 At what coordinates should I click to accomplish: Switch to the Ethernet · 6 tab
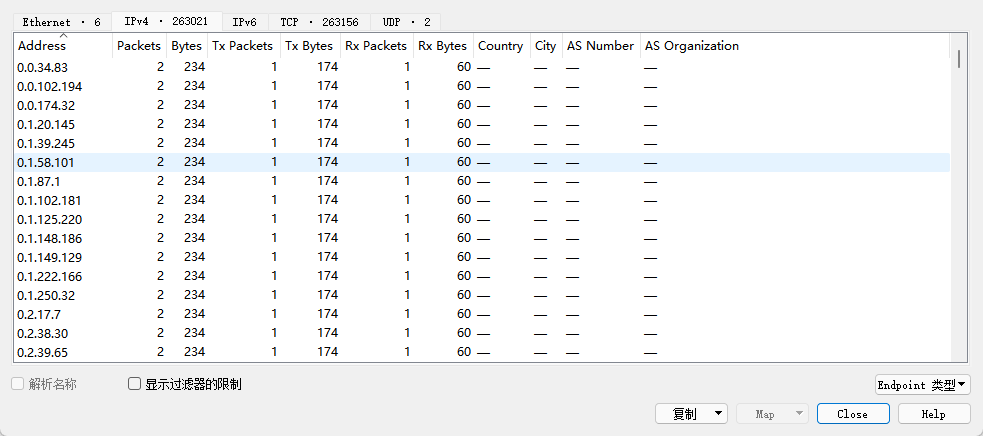61,22
